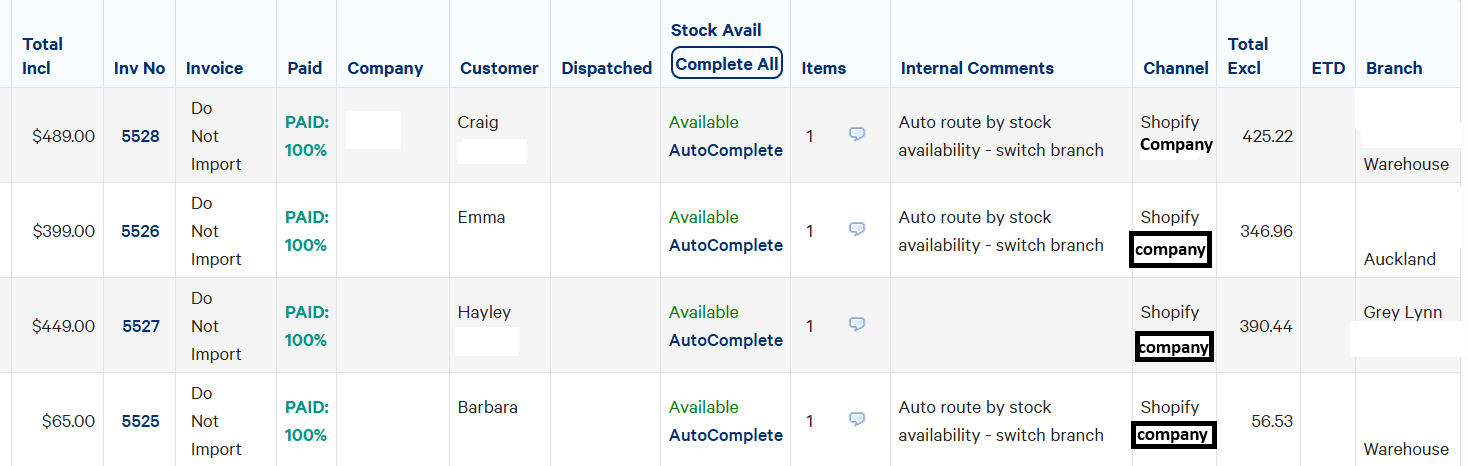Open invoice number 5528 link
The height and width of the screenshot is (466, 1468).
click(x=141, y=136)
